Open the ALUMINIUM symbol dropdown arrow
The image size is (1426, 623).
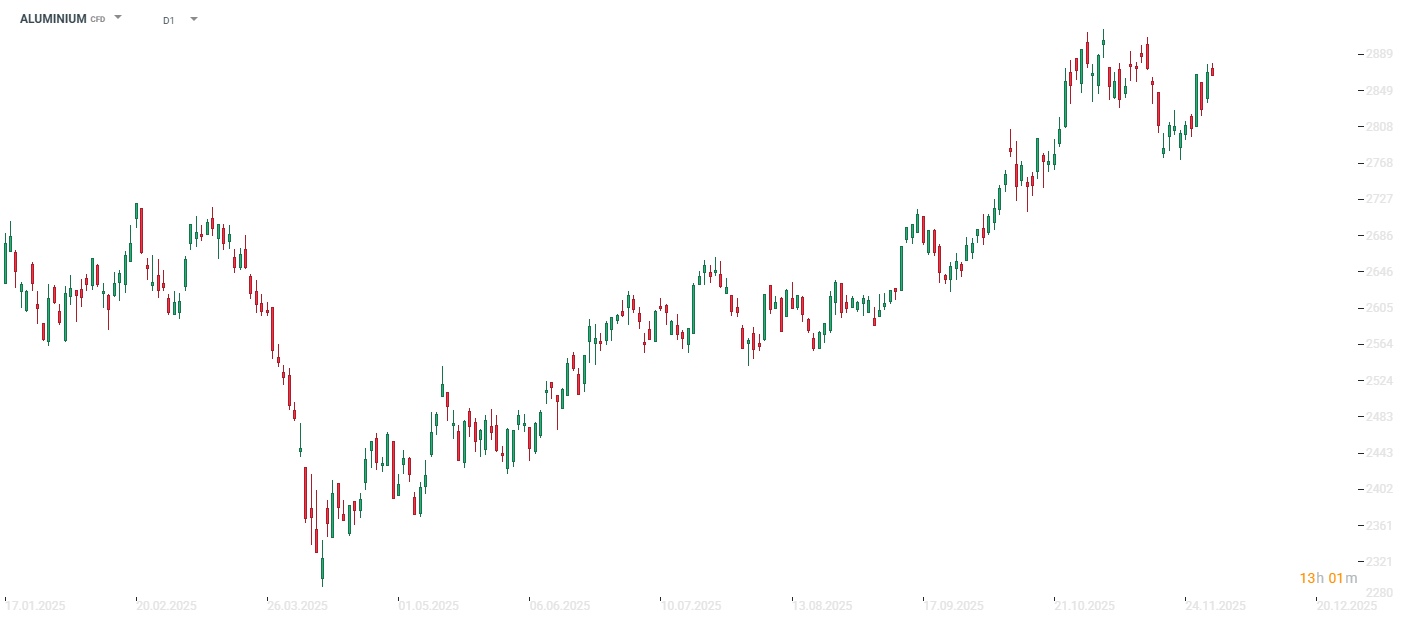[118, 18]
